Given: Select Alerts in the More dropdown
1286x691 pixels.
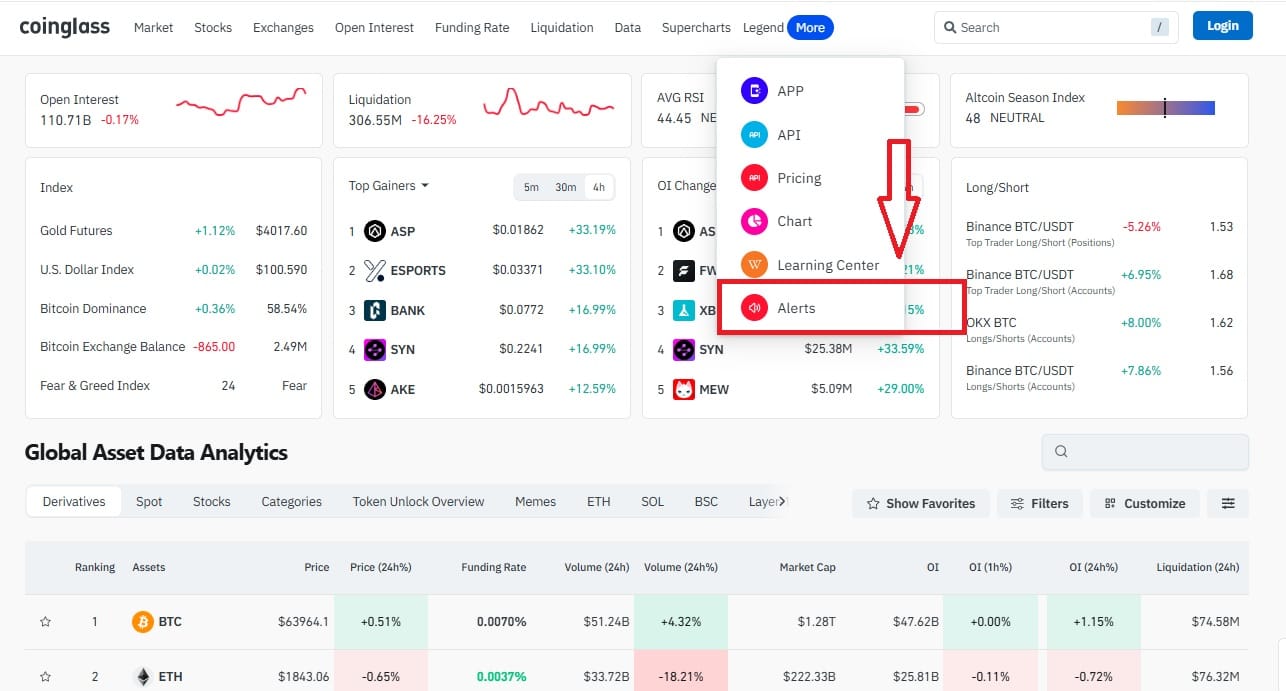Looking at the screenshot, I should click(811, 308).
